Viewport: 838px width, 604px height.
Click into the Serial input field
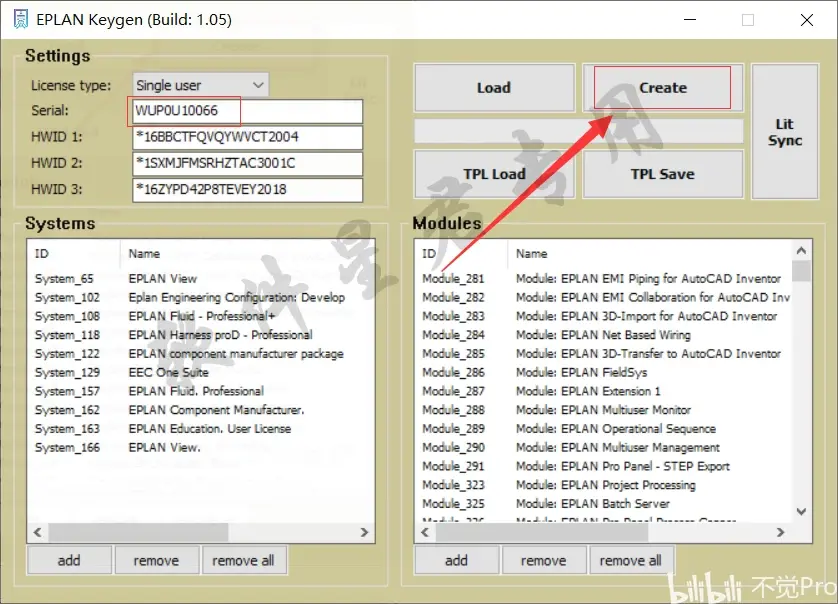pyautogui.click(x=247, y=111)
